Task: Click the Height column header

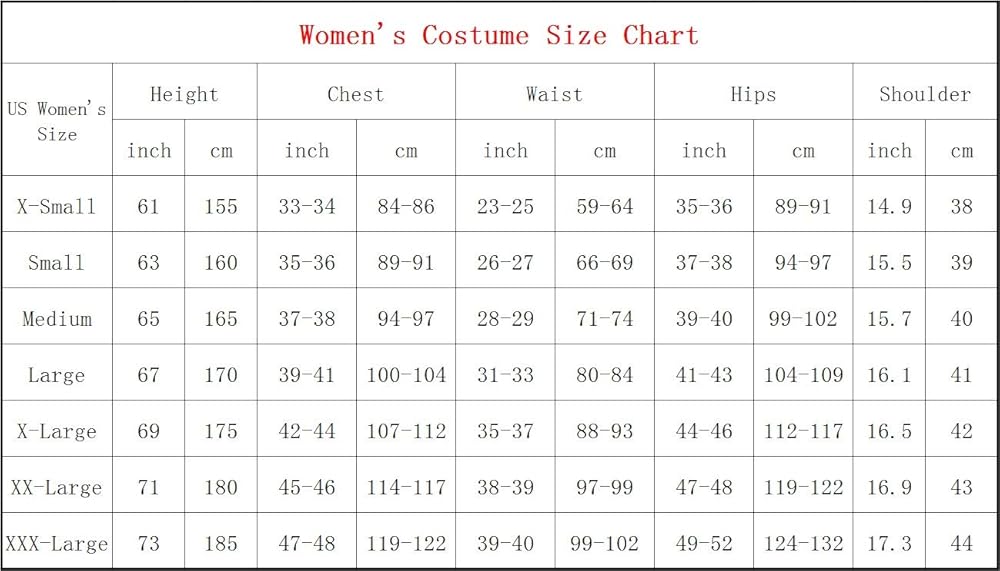Action: pos(184,94)
